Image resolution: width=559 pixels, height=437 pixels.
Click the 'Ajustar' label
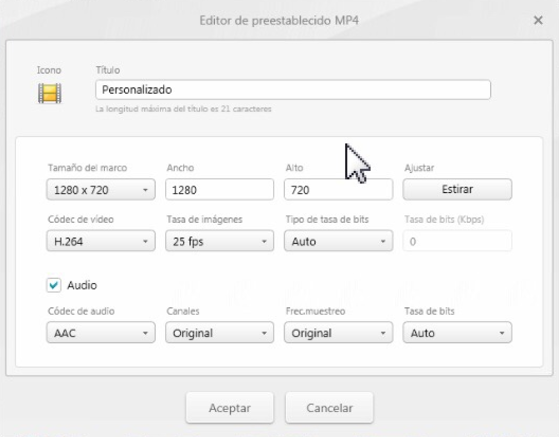[419, 168]
